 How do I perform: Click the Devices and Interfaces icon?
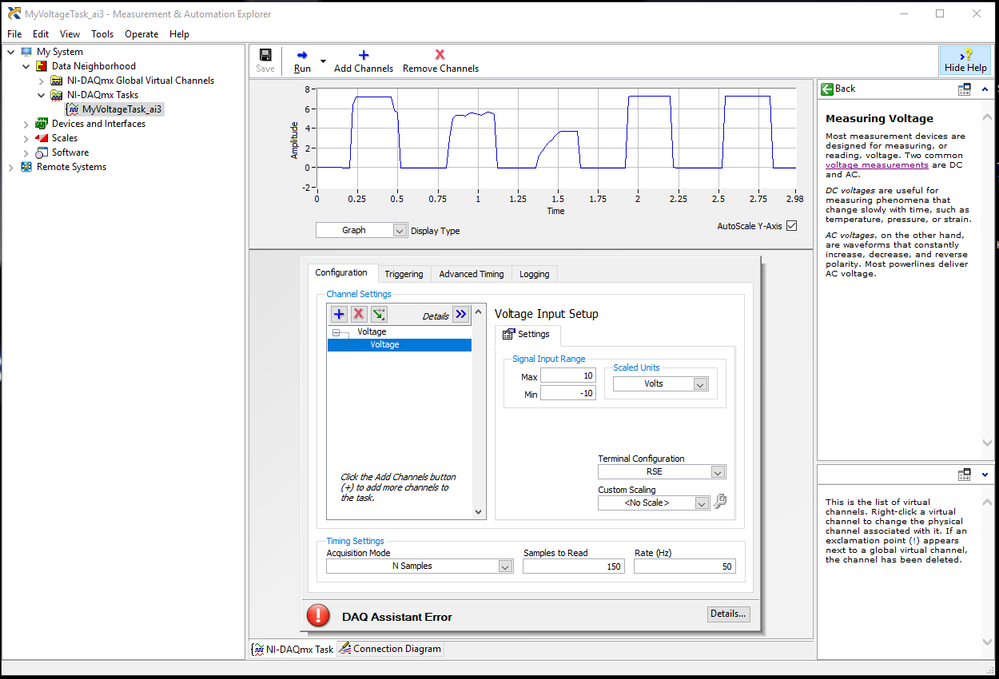[x=42, y=124]
